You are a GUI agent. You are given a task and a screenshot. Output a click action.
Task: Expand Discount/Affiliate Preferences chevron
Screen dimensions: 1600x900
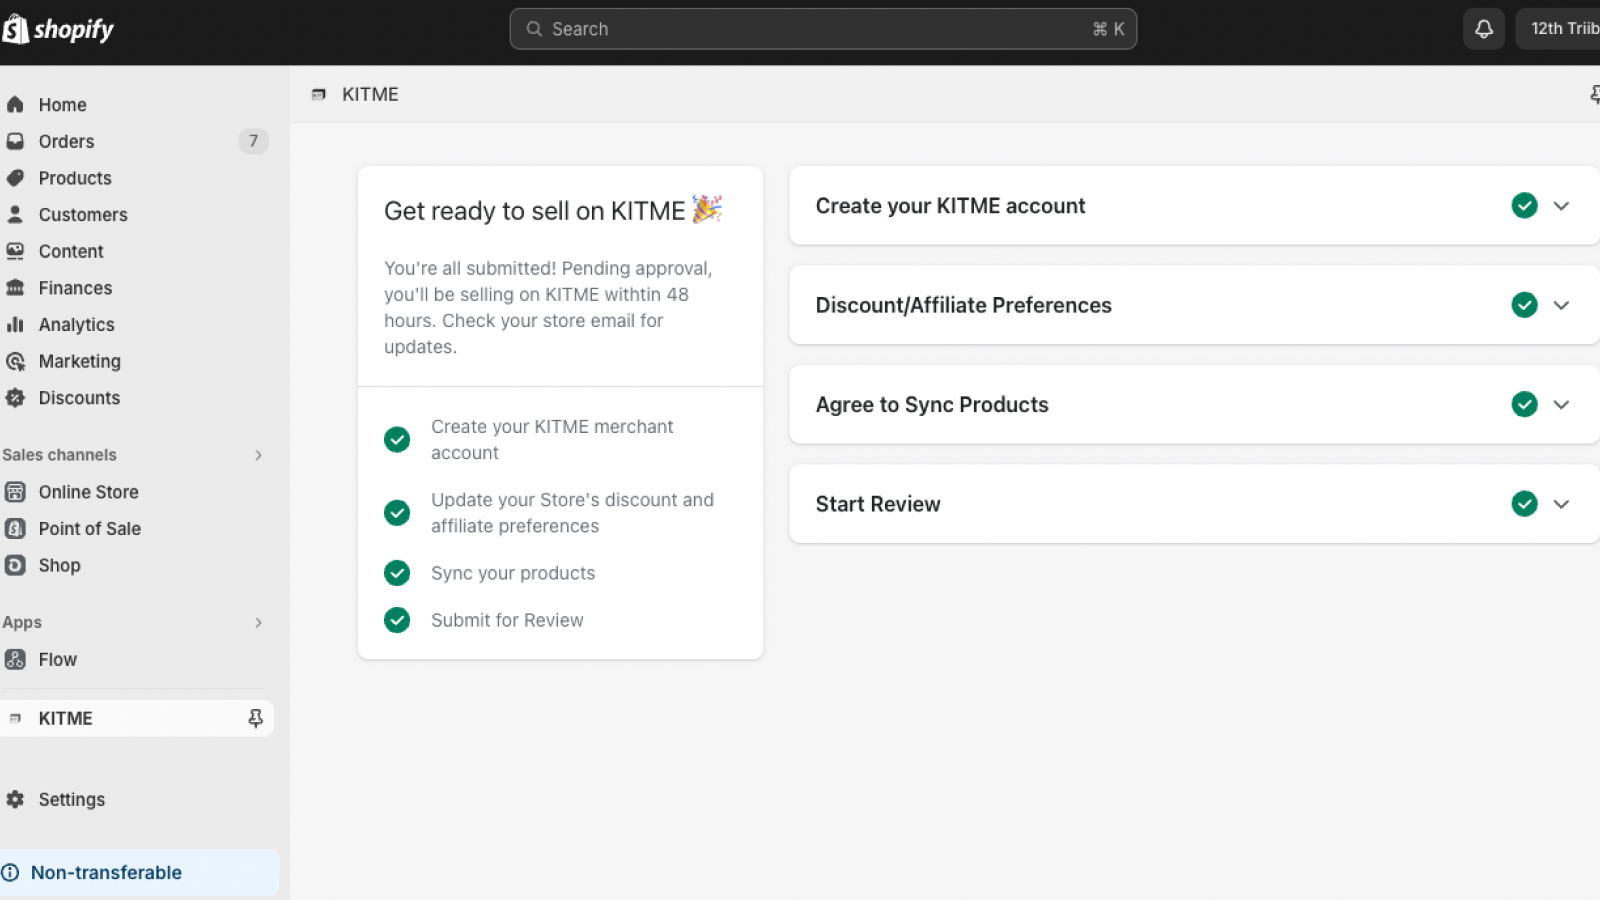[x=1561, y=304]
